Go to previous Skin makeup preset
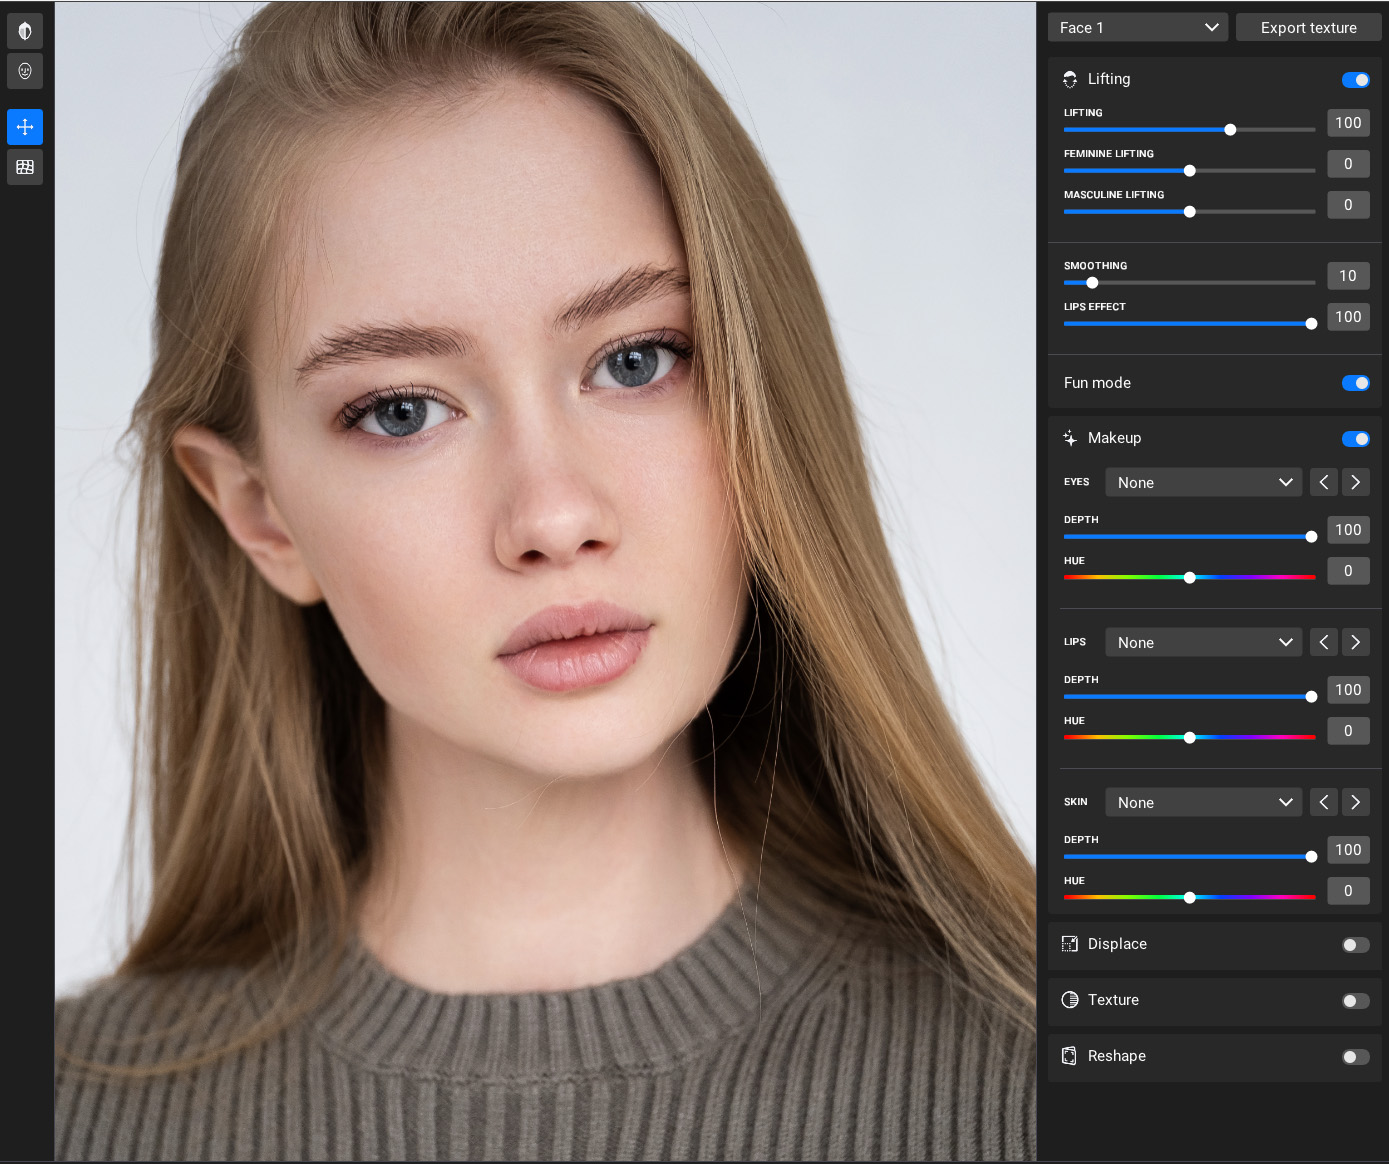The height and width of the screenshot is (1164, 1389). coord(1324,802)
